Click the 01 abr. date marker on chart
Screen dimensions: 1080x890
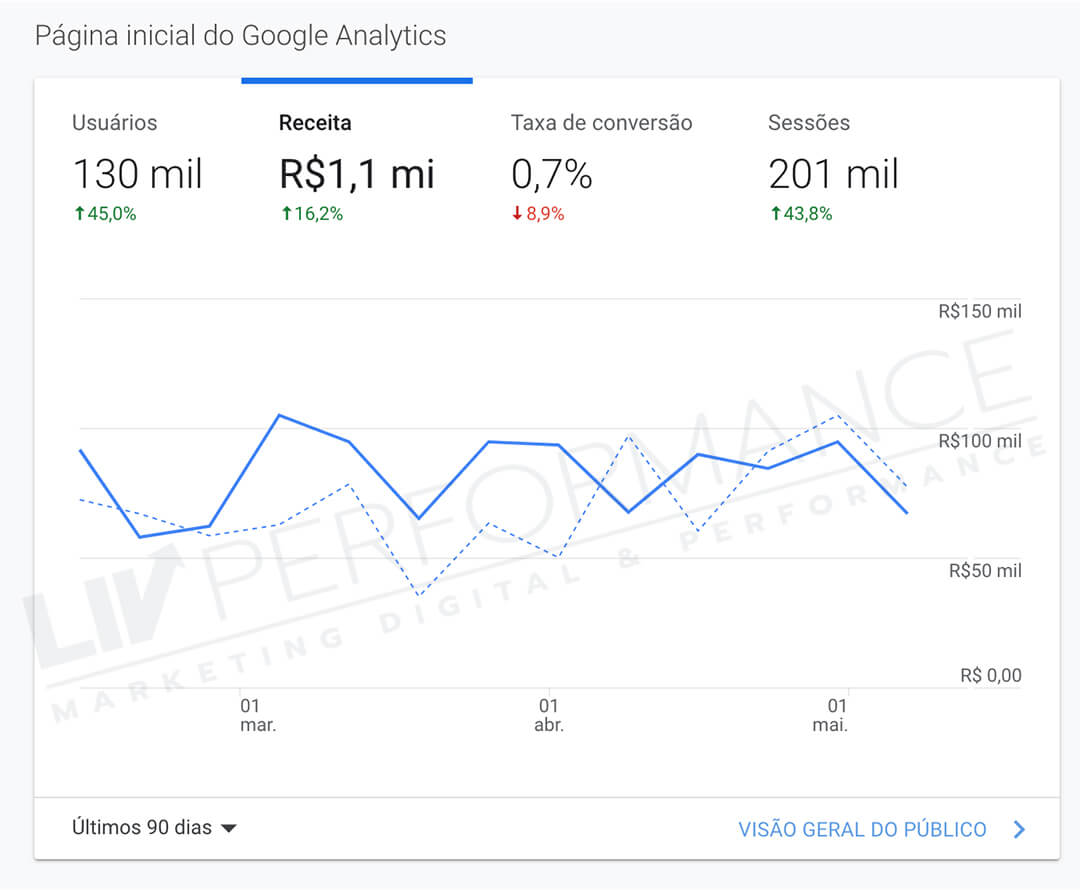pyautogui.click(x=548, y=715)
